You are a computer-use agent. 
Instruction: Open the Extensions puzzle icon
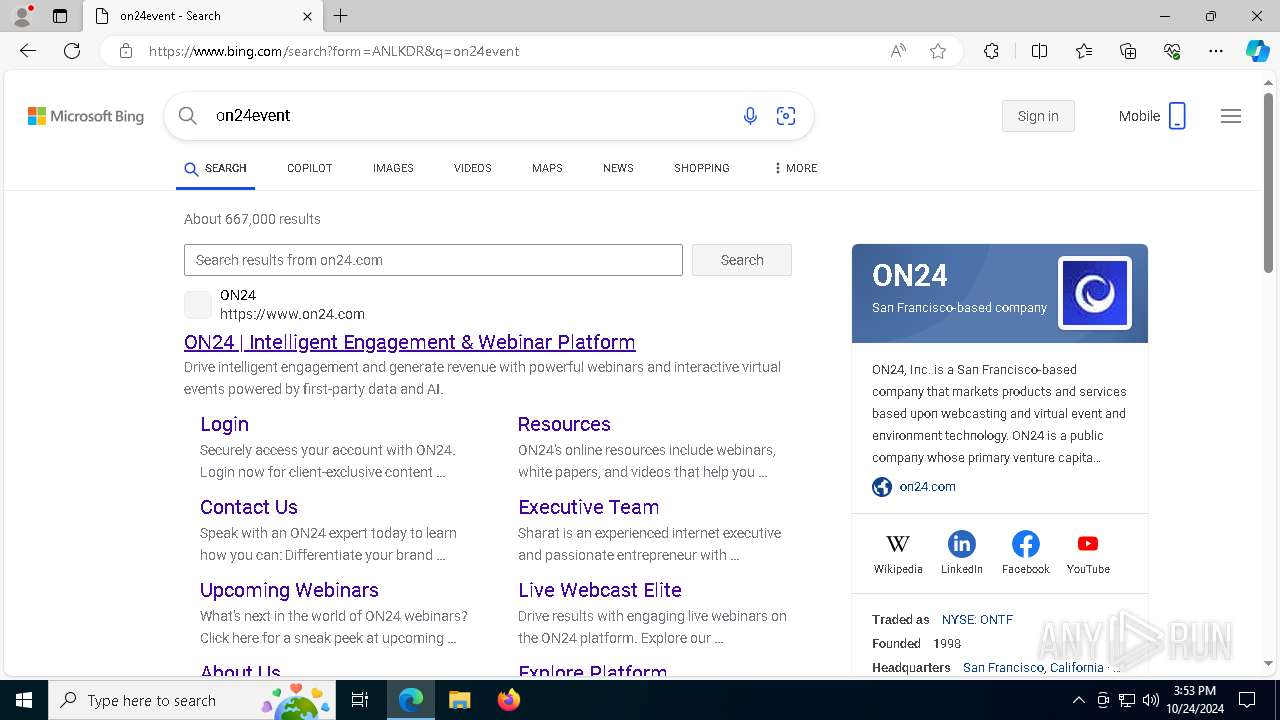coord(991,51)
